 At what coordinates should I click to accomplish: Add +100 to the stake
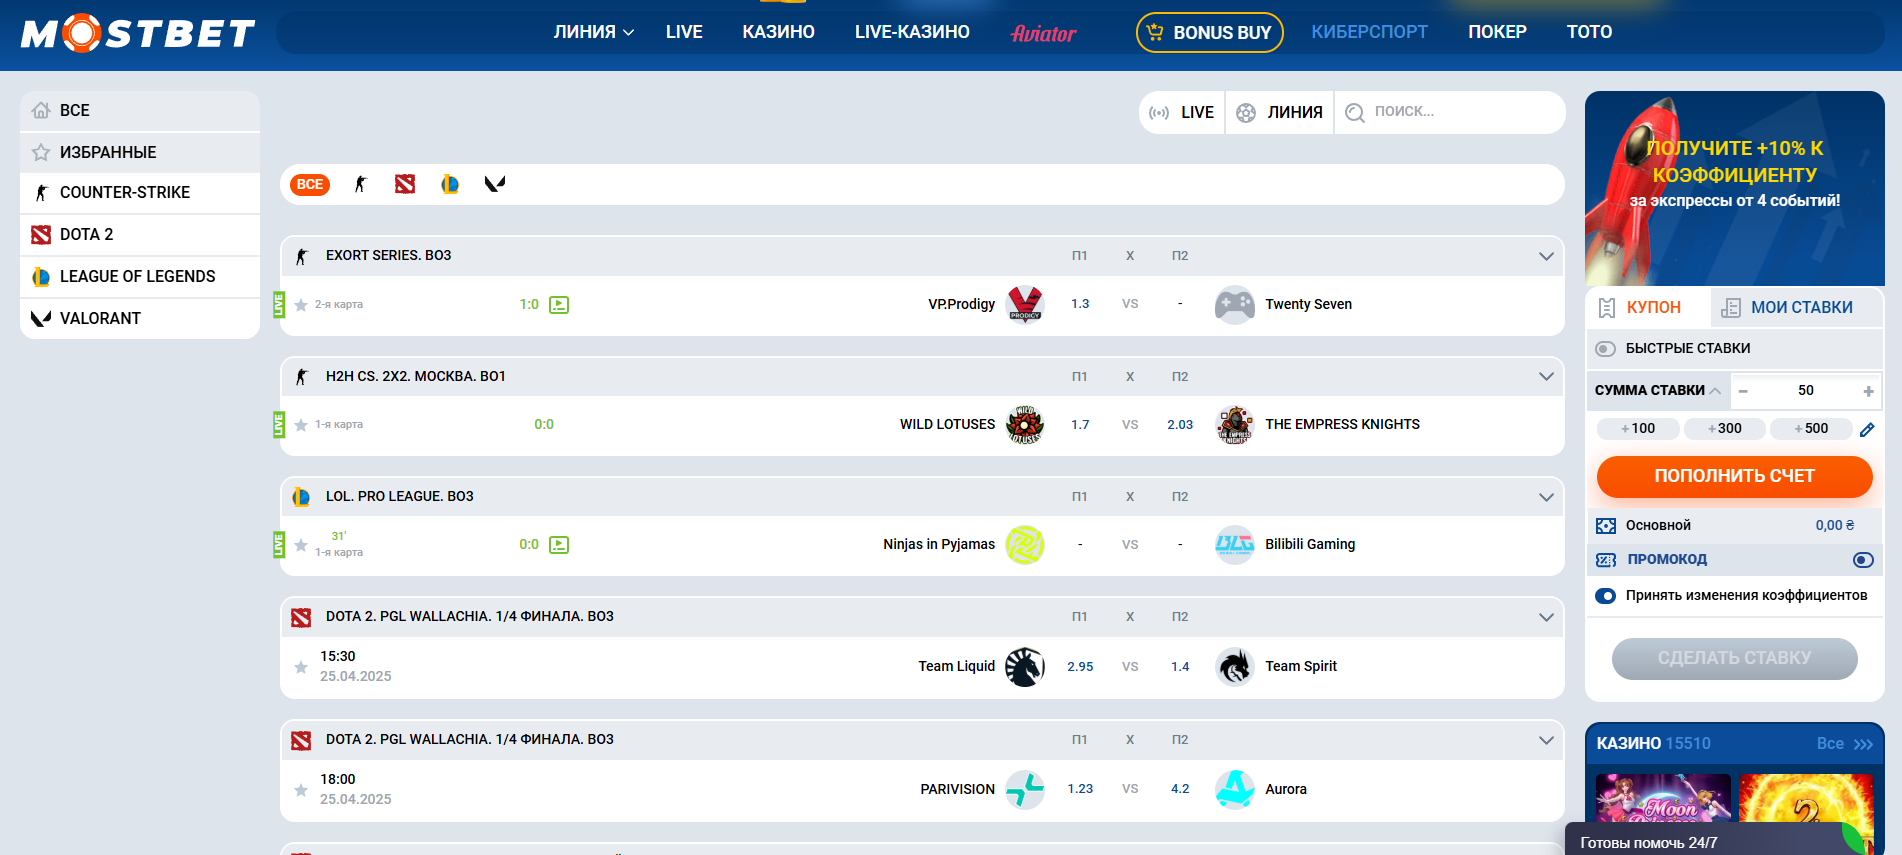1638,429
